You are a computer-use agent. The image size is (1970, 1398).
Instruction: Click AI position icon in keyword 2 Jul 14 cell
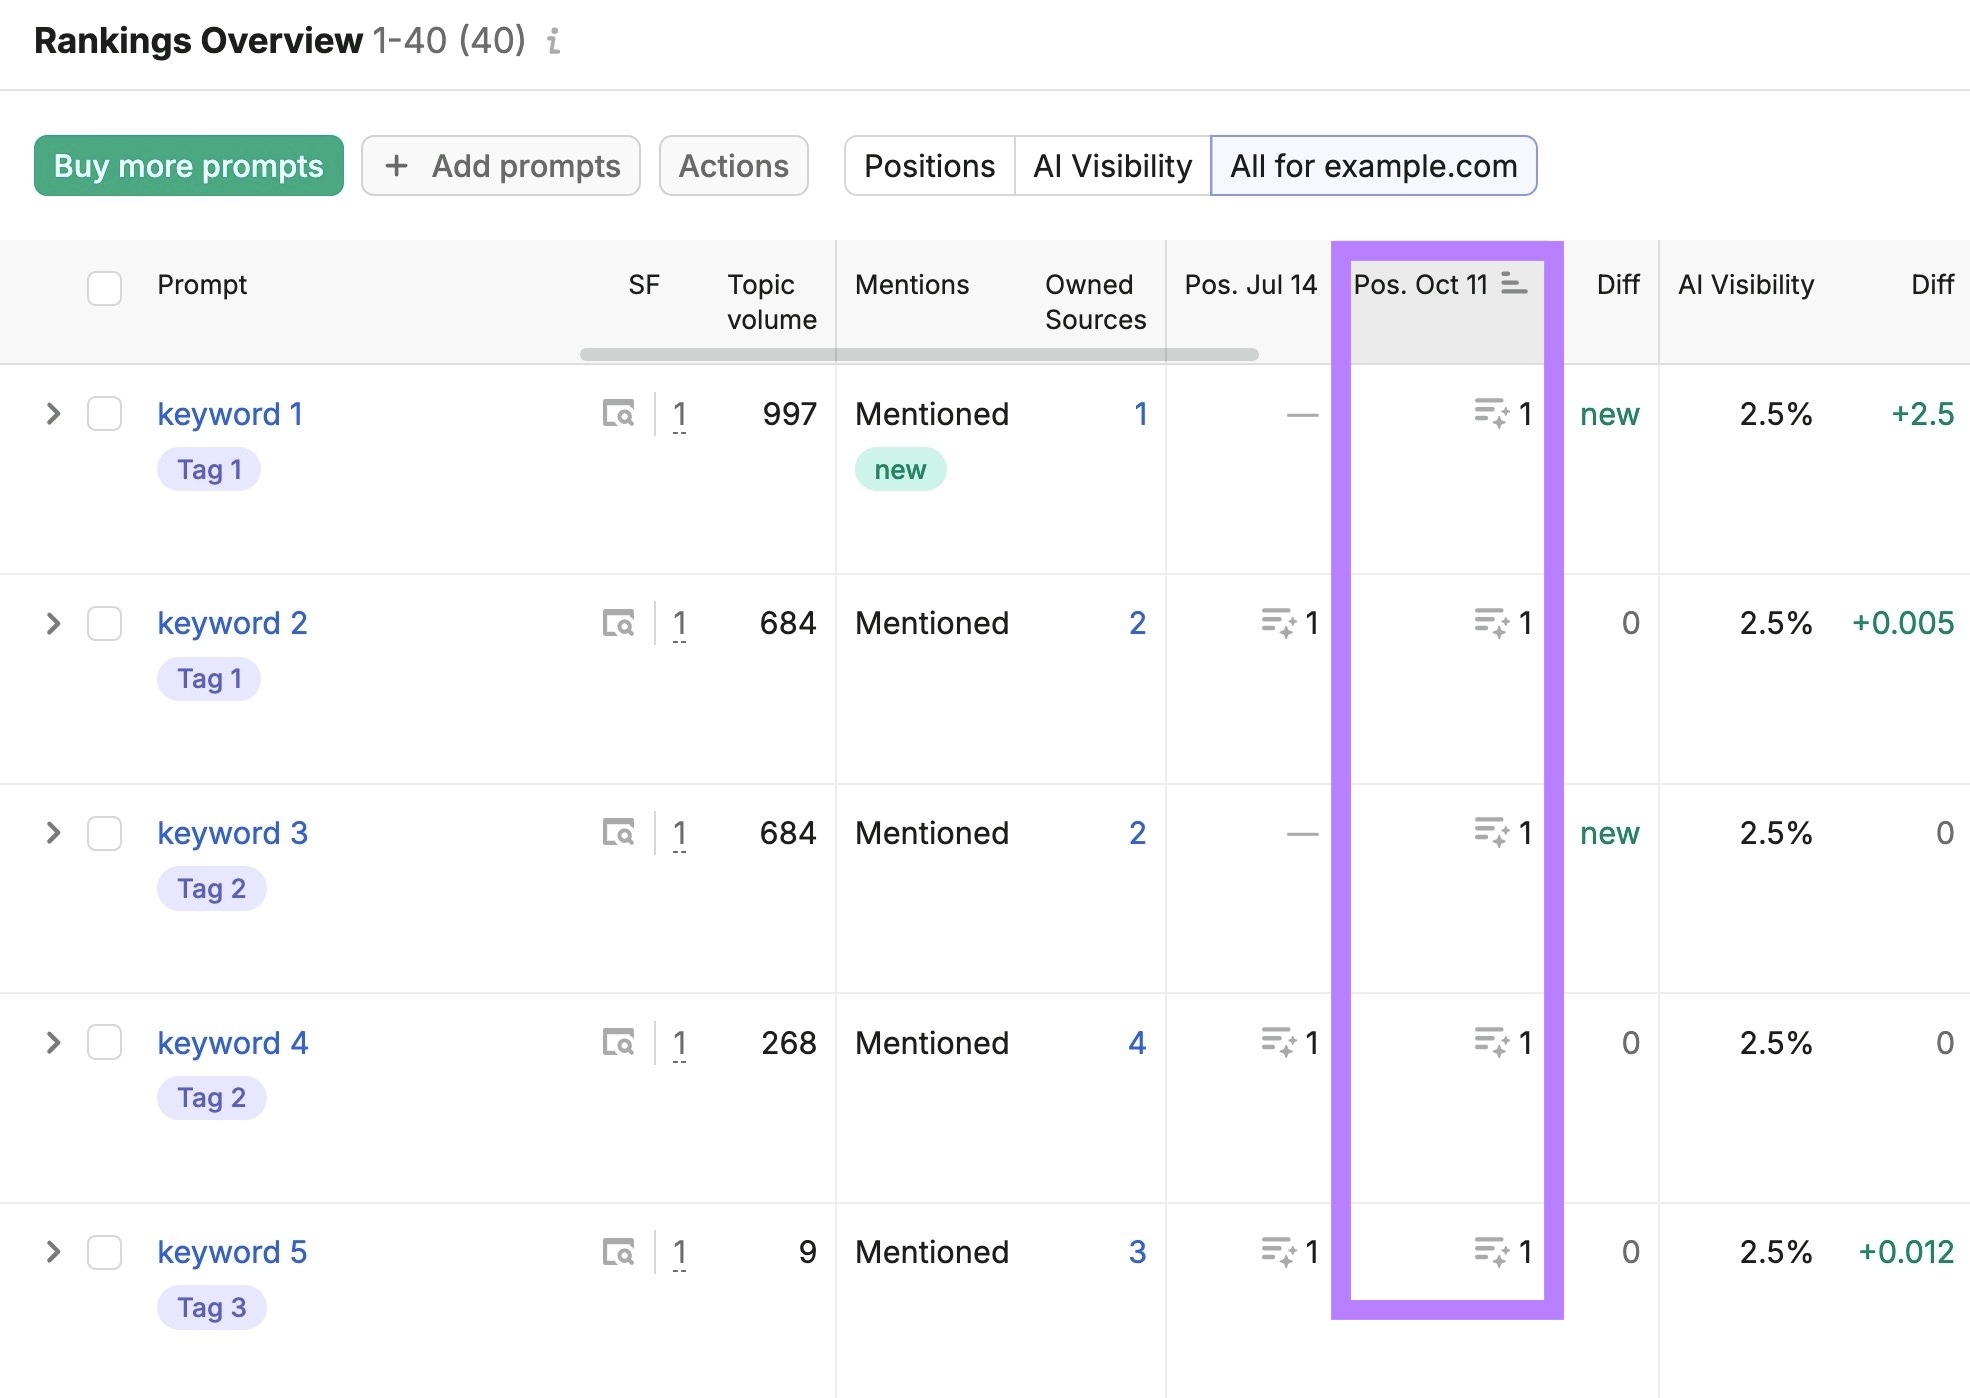[1279, 623]
